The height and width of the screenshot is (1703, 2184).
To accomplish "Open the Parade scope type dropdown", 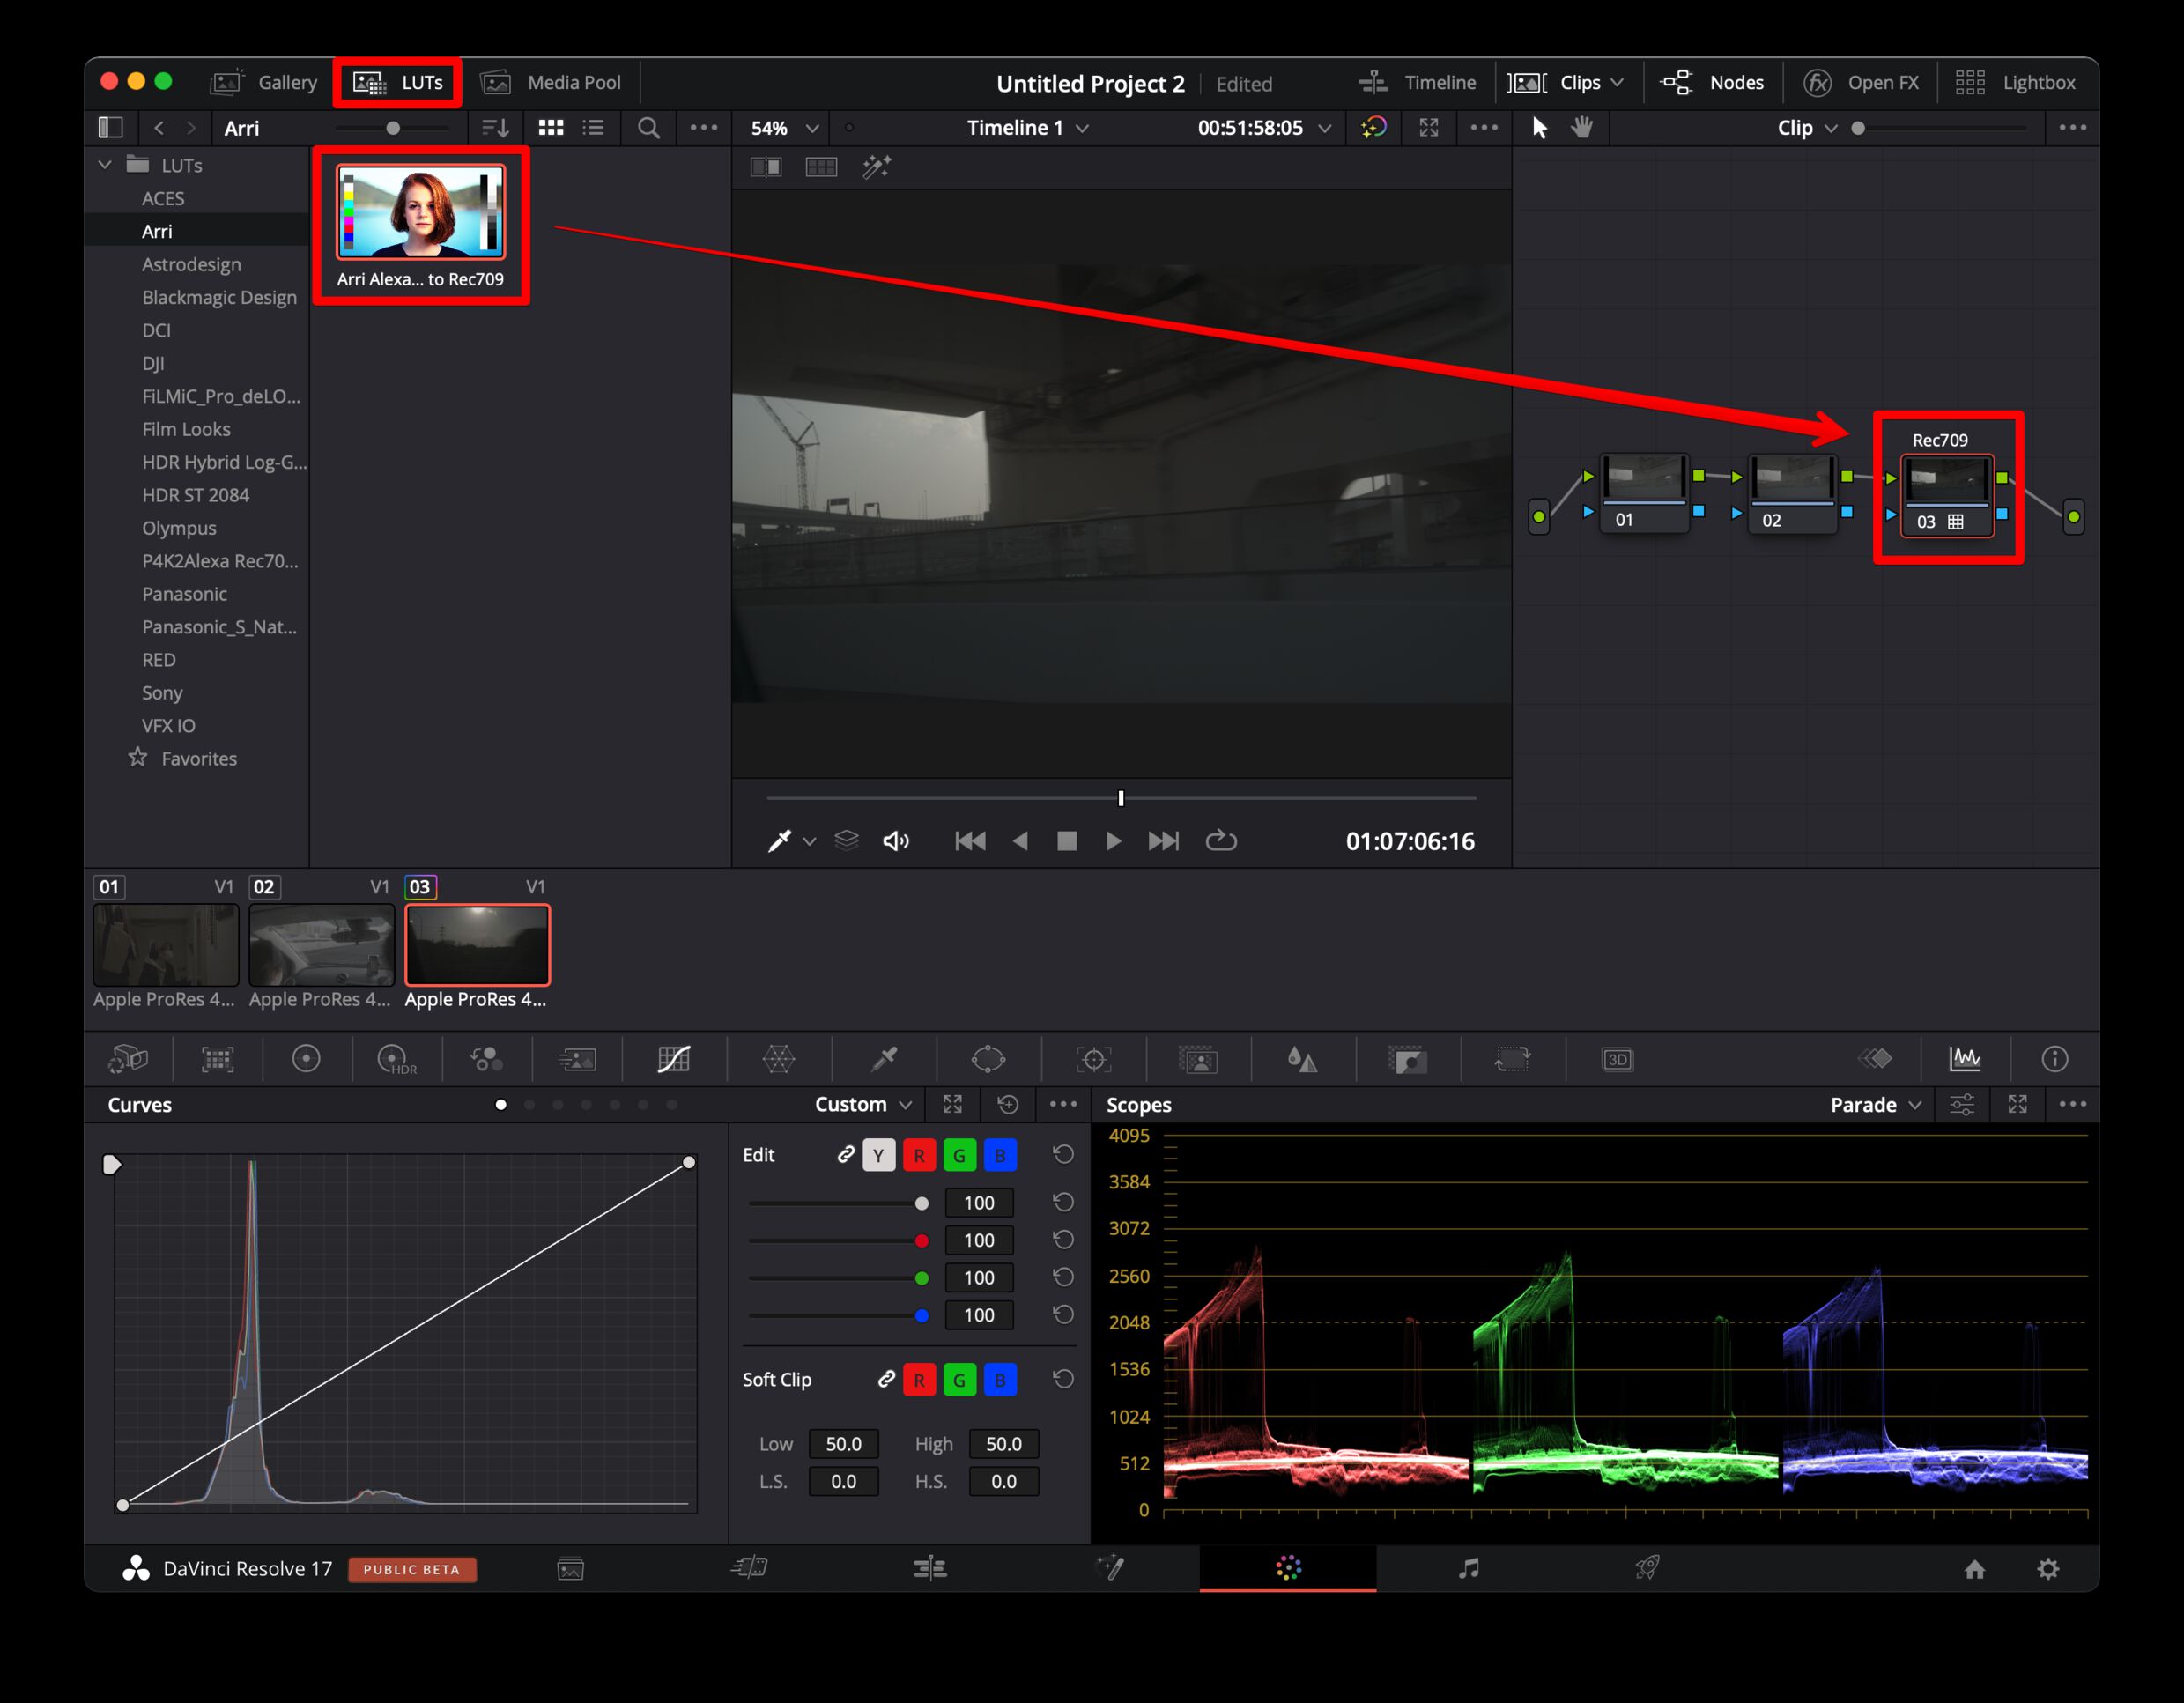I will tap(1875, 1105).
